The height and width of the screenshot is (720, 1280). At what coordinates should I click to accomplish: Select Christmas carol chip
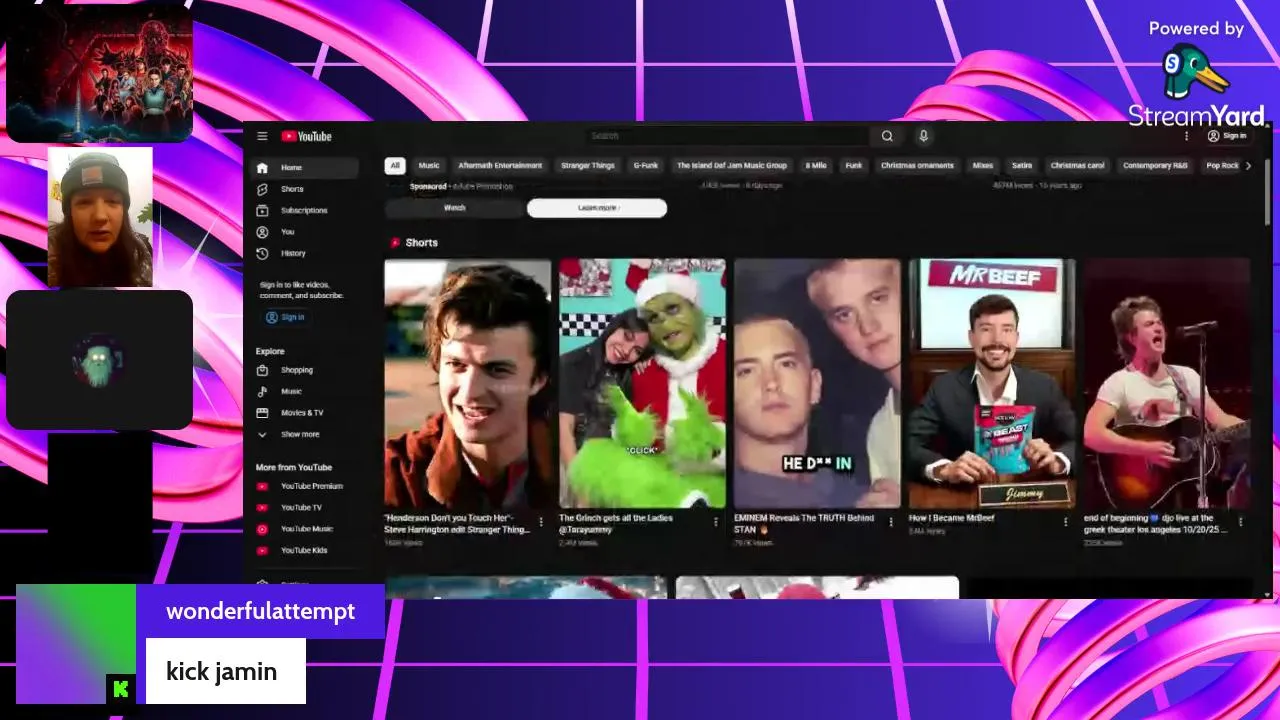pos(1078,165)
